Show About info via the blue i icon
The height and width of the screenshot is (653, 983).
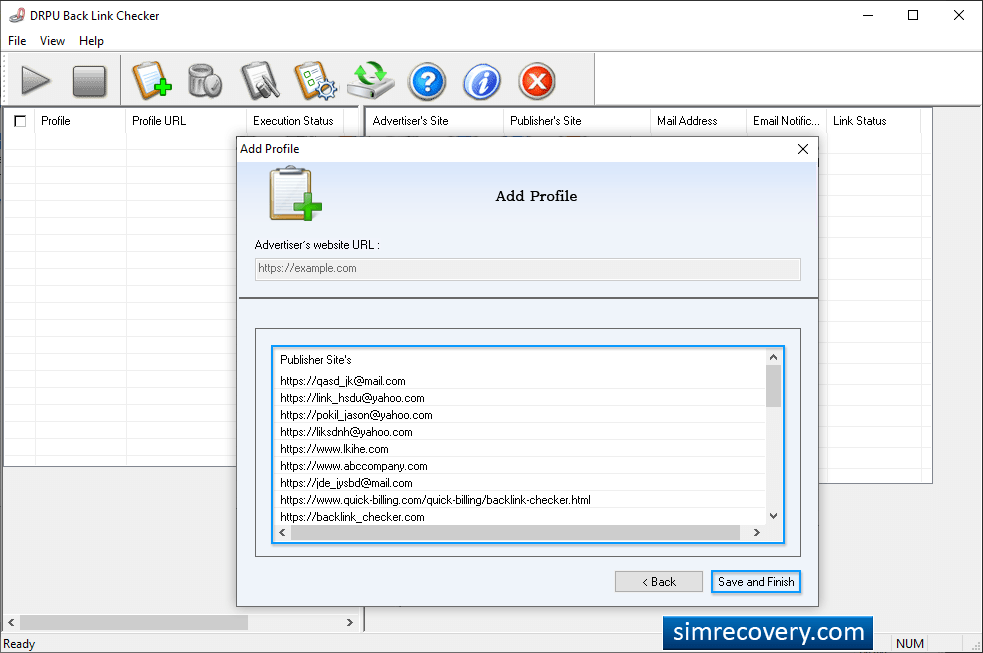click(481, 81)
